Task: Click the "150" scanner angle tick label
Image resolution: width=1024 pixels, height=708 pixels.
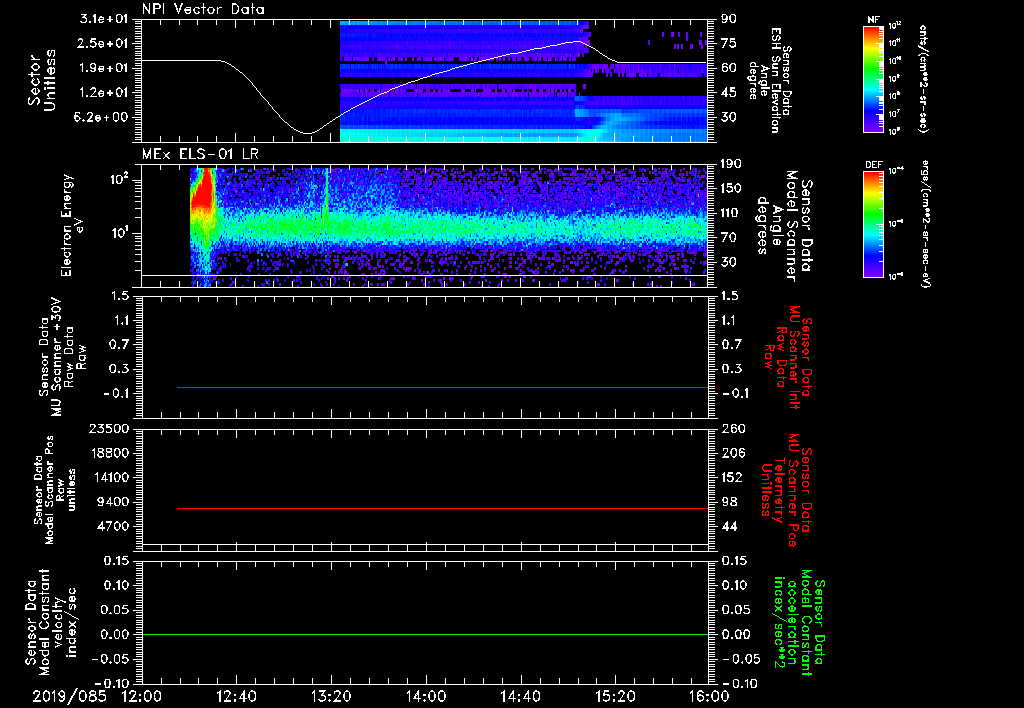Action: tap(731, 188)
